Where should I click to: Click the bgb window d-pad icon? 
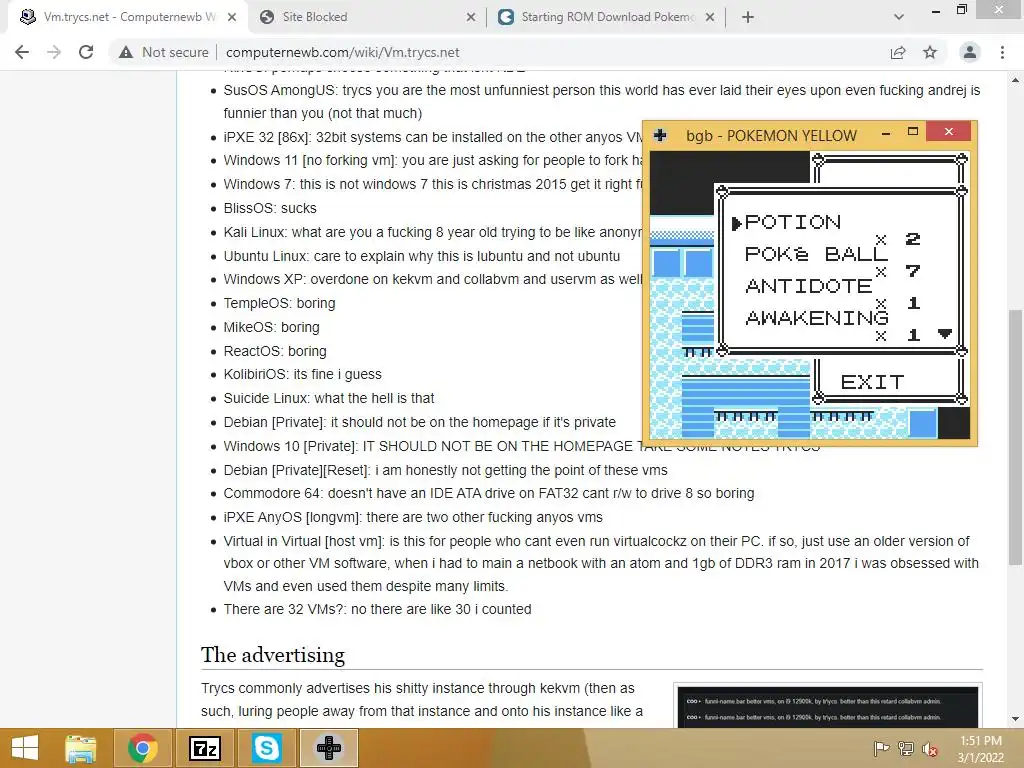click(660, 135)
